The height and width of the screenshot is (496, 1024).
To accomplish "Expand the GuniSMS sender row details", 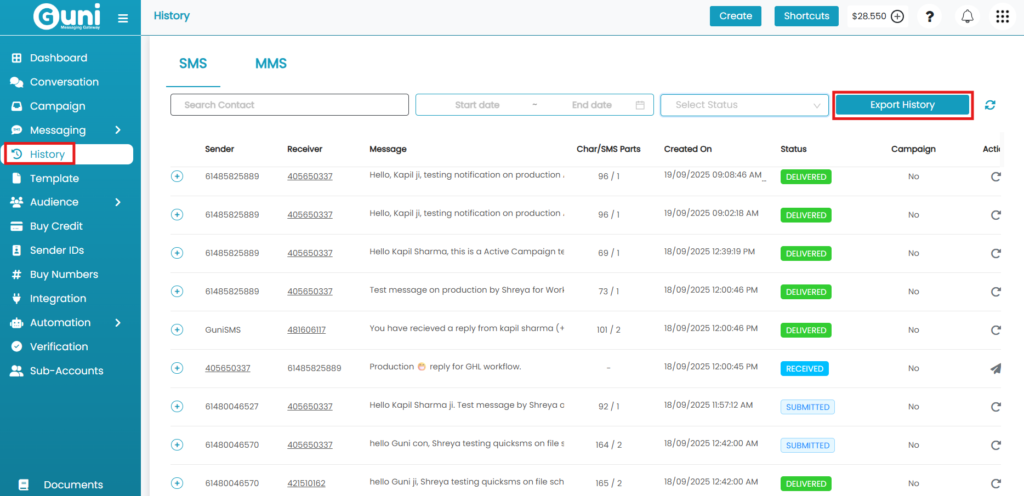I will 177,329.
